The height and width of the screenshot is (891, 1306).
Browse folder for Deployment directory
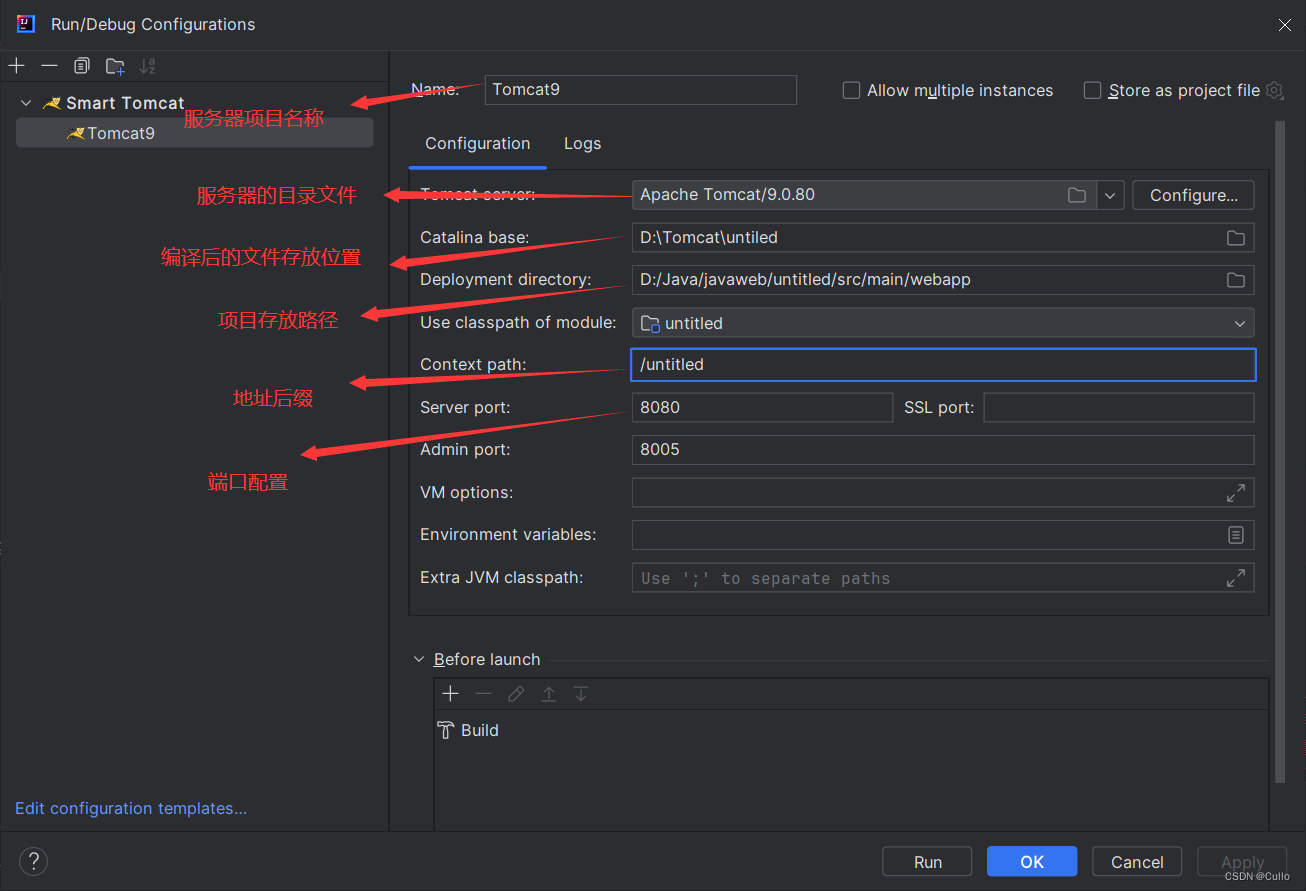click(1236, 280)
